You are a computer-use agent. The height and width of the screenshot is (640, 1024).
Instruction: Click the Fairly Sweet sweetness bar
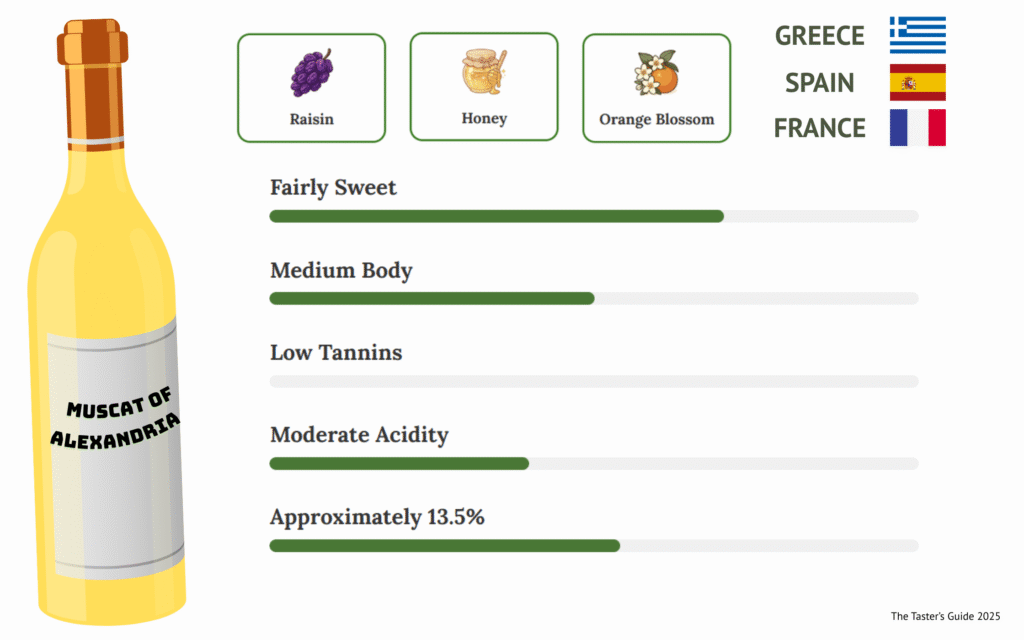pos(594,216)
